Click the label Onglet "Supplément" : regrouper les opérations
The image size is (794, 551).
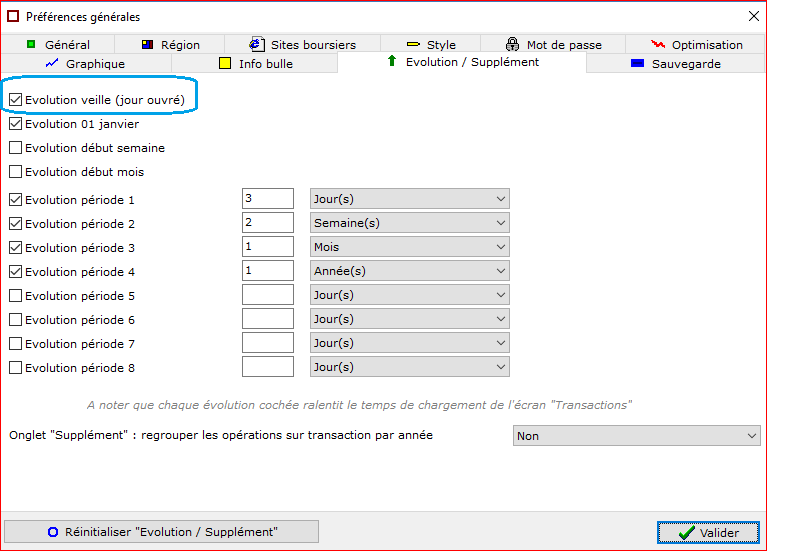221,435
